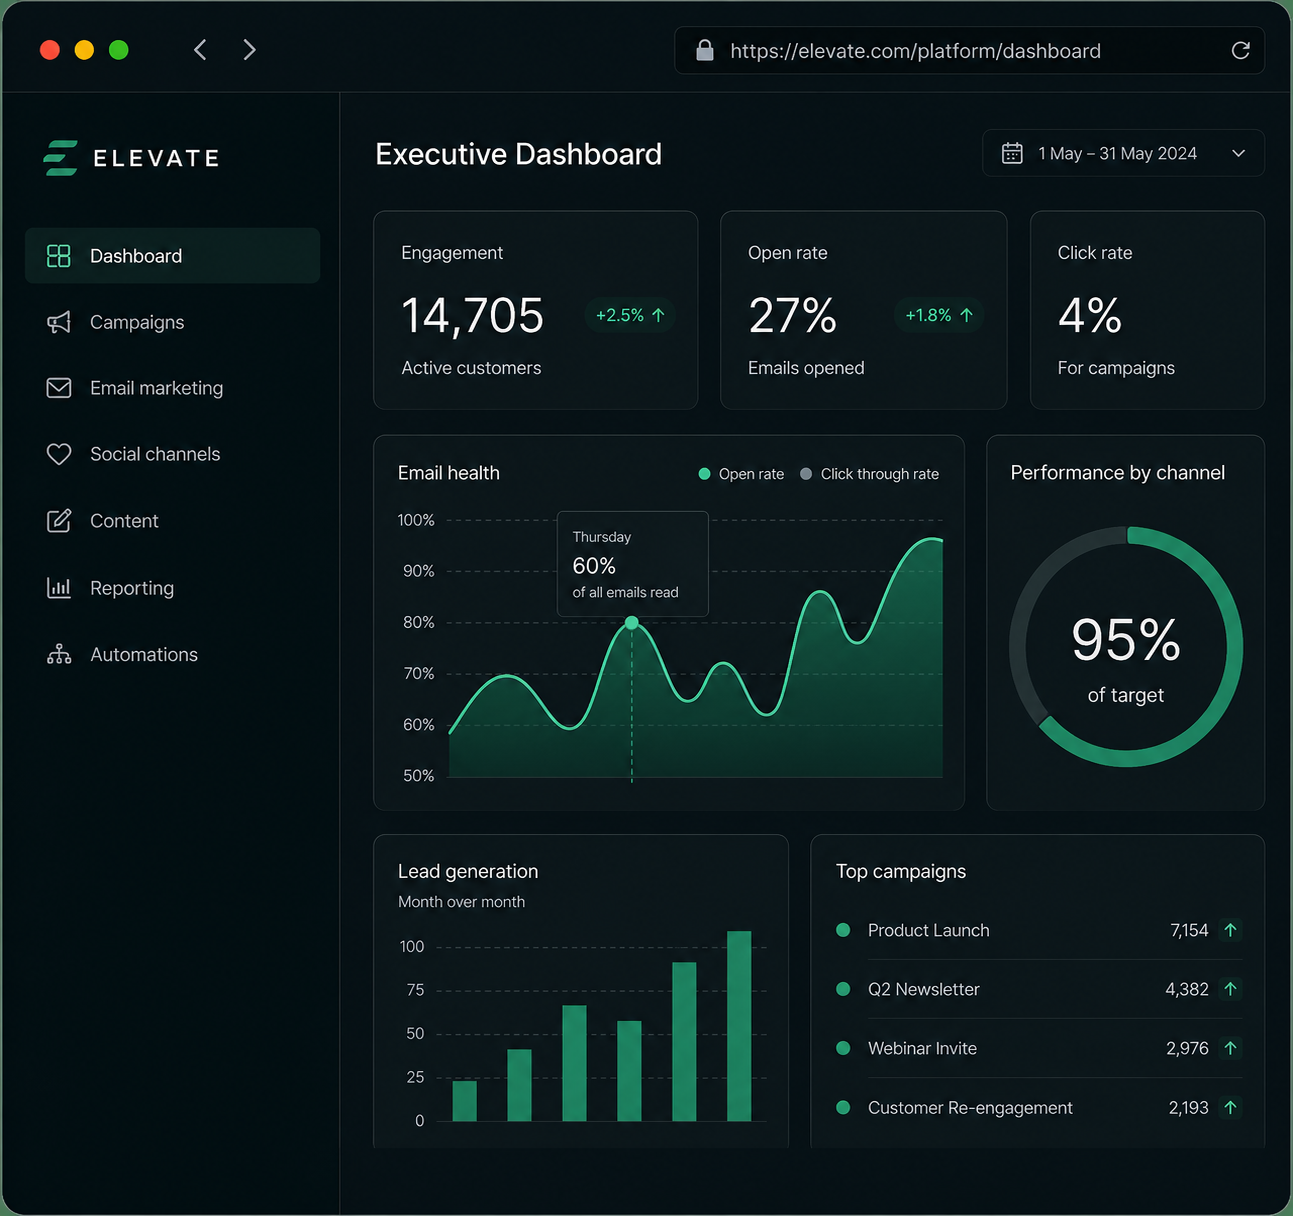Click the Content edit pencil icon
The height and width of the screenshot is (1216, 1293).
click(x=59, y=521)
